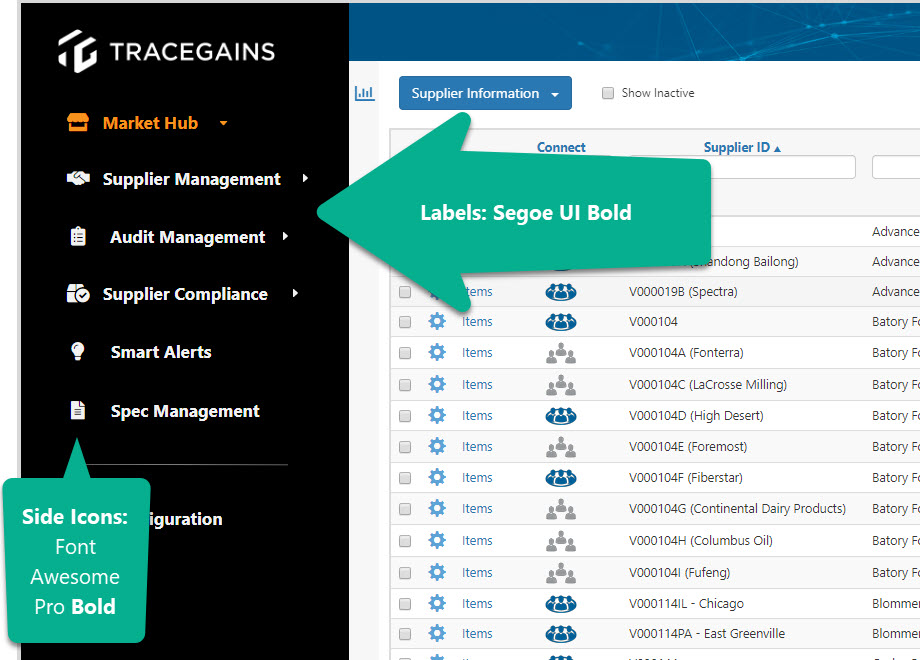Open Supplier Compliance menu item
The width and height of the screenshot is (920, 660).
pos(185,294)
